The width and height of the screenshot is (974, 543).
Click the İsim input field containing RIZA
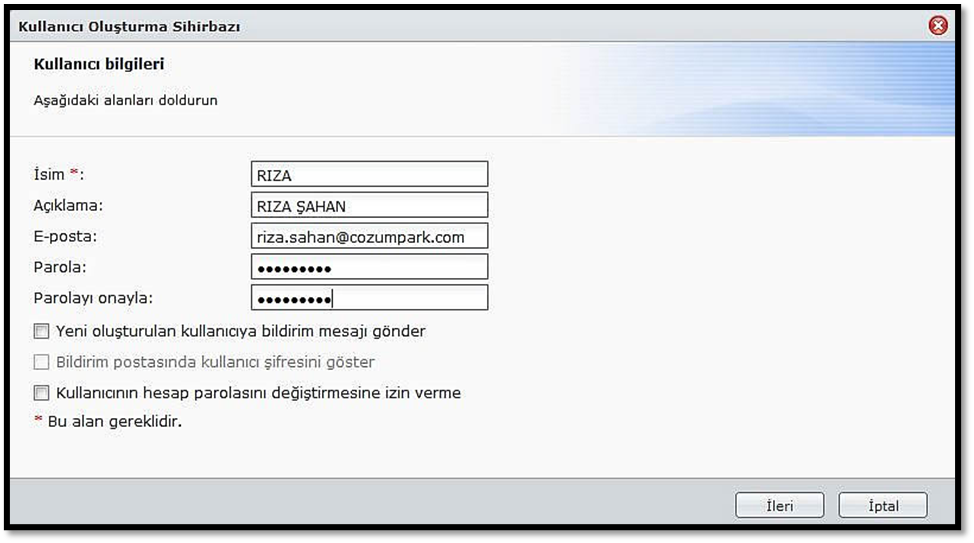(x=369, y=174)
